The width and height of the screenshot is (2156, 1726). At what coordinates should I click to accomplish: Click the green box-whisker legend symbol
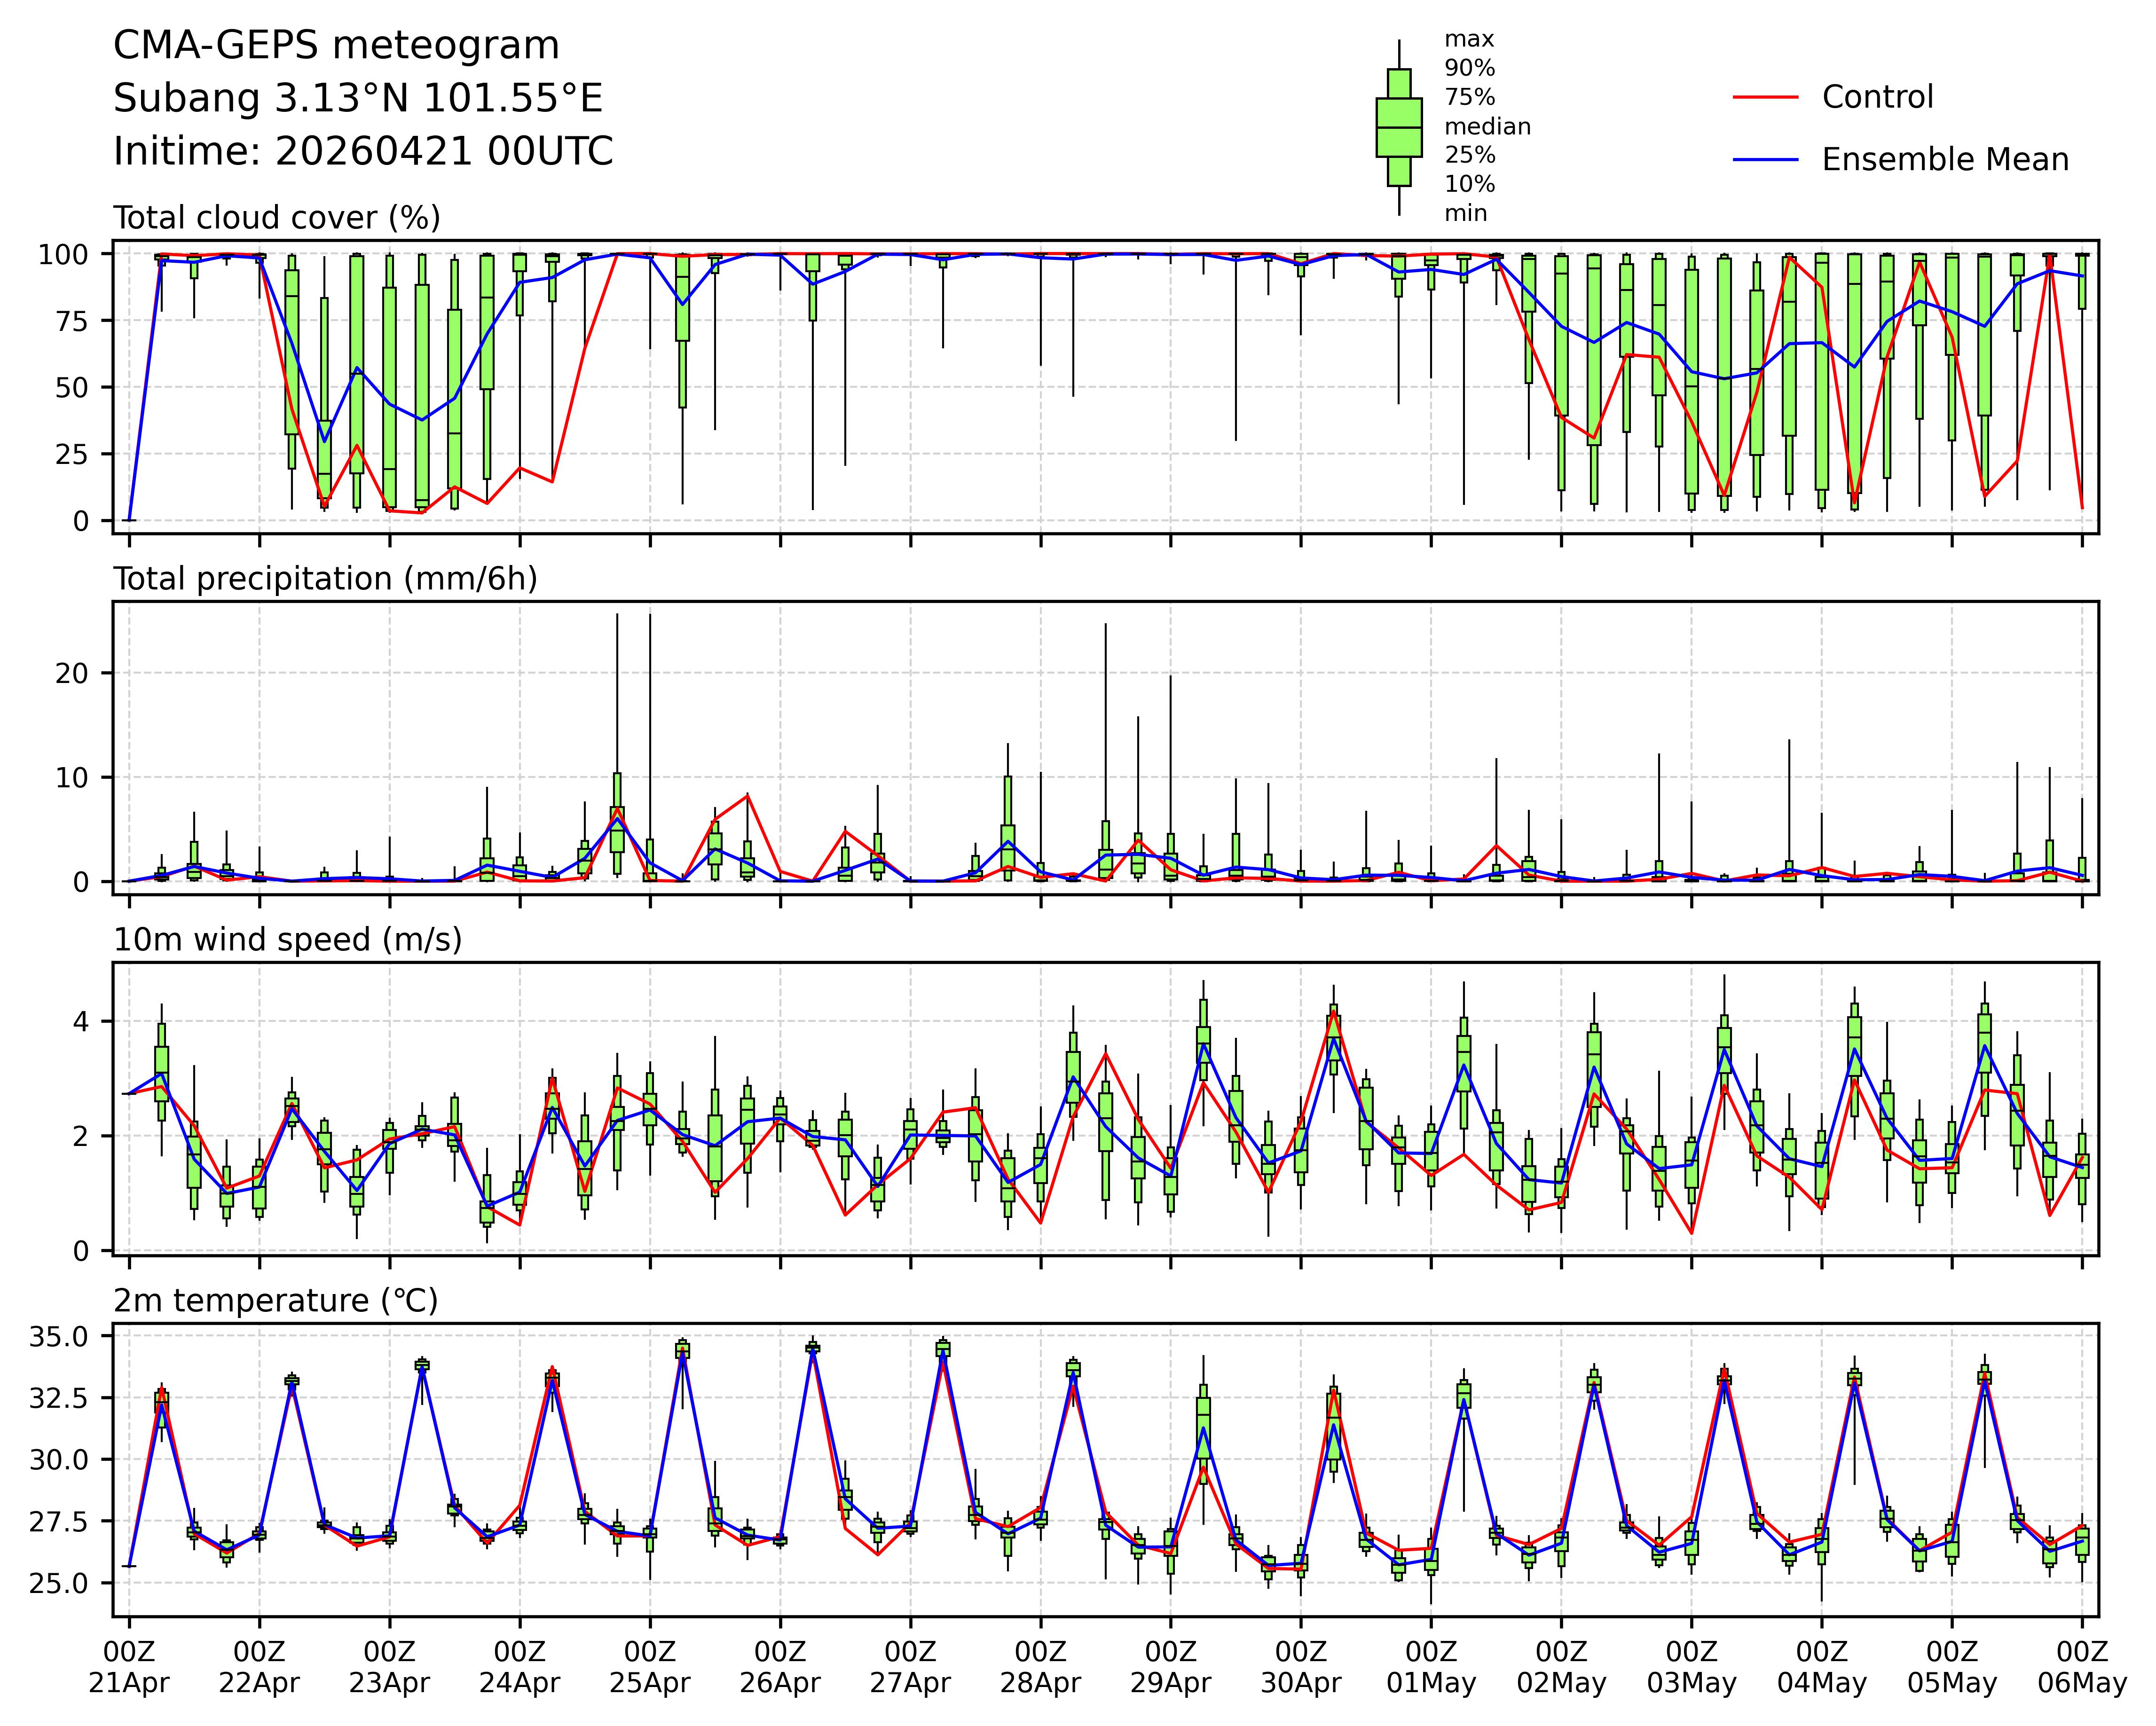pyautogui.click(x=1398, y=128)
